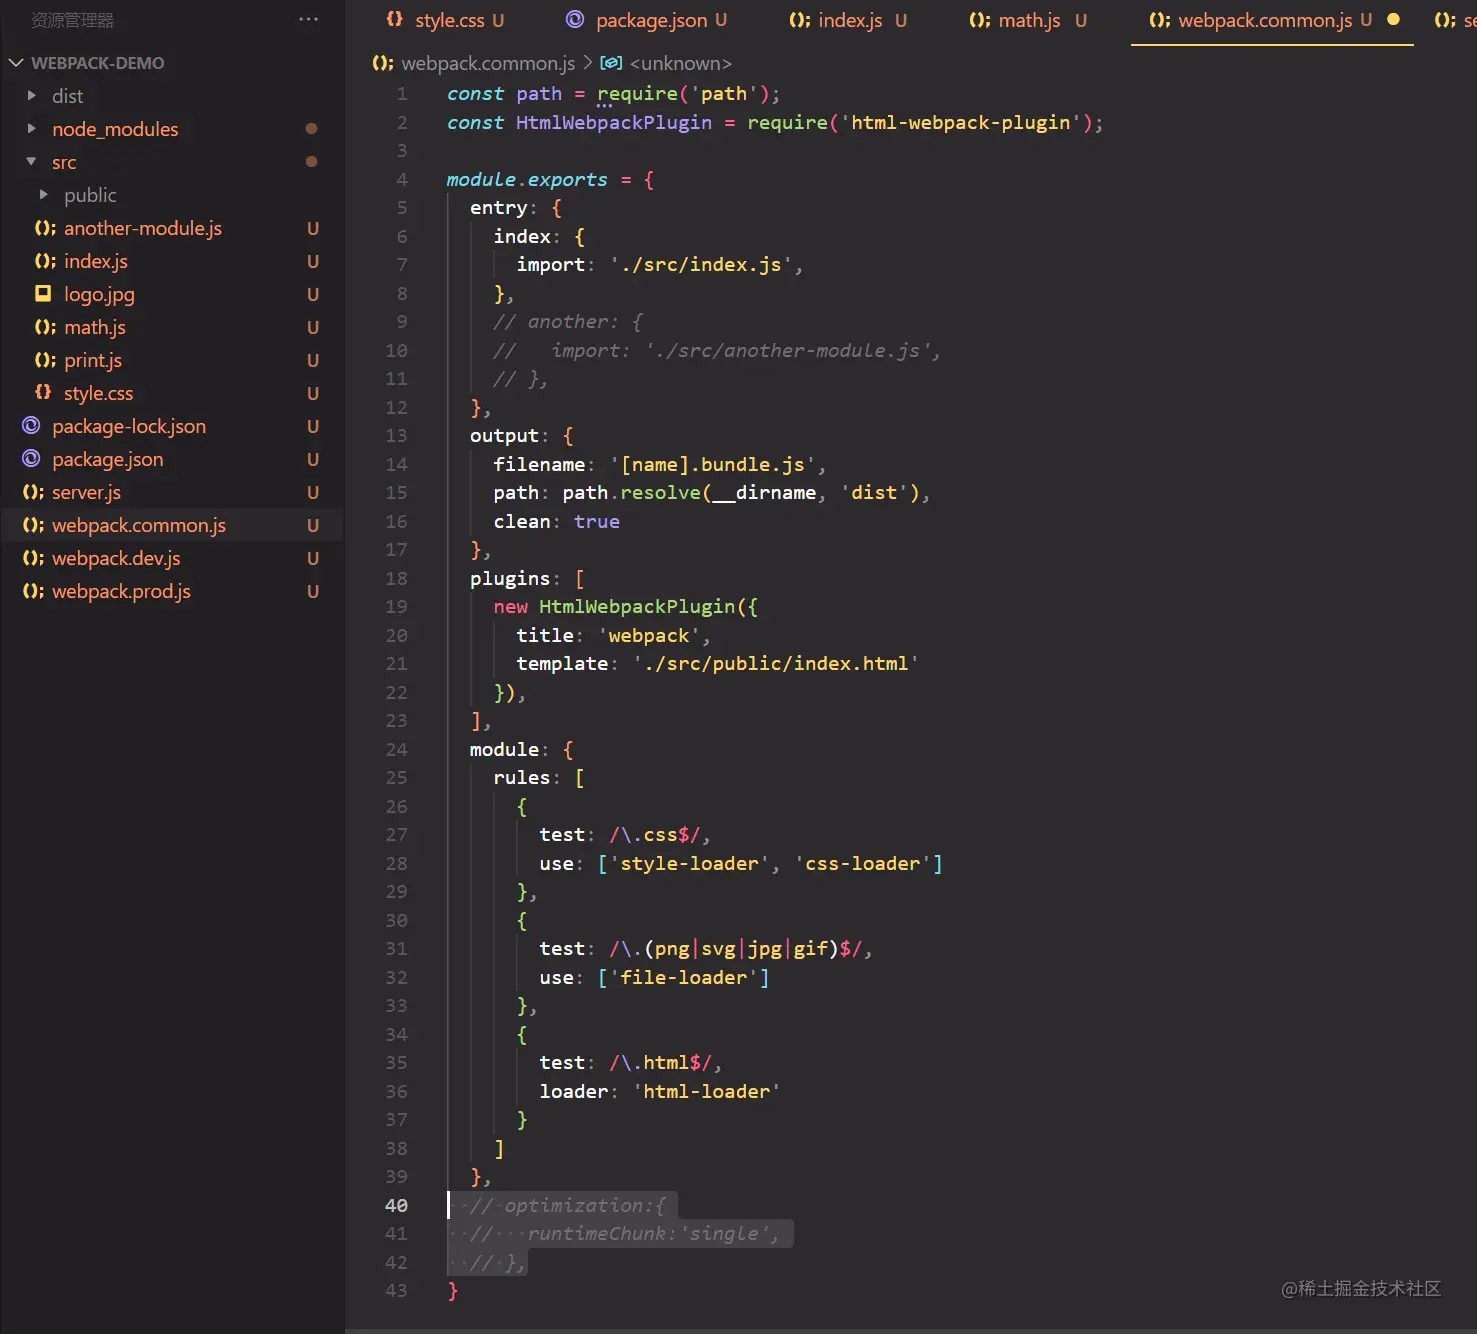Image resolution: width=1477 pixels, height=1334 pixels.
Task: Open webpack.prod.js file
Action: 121,591
